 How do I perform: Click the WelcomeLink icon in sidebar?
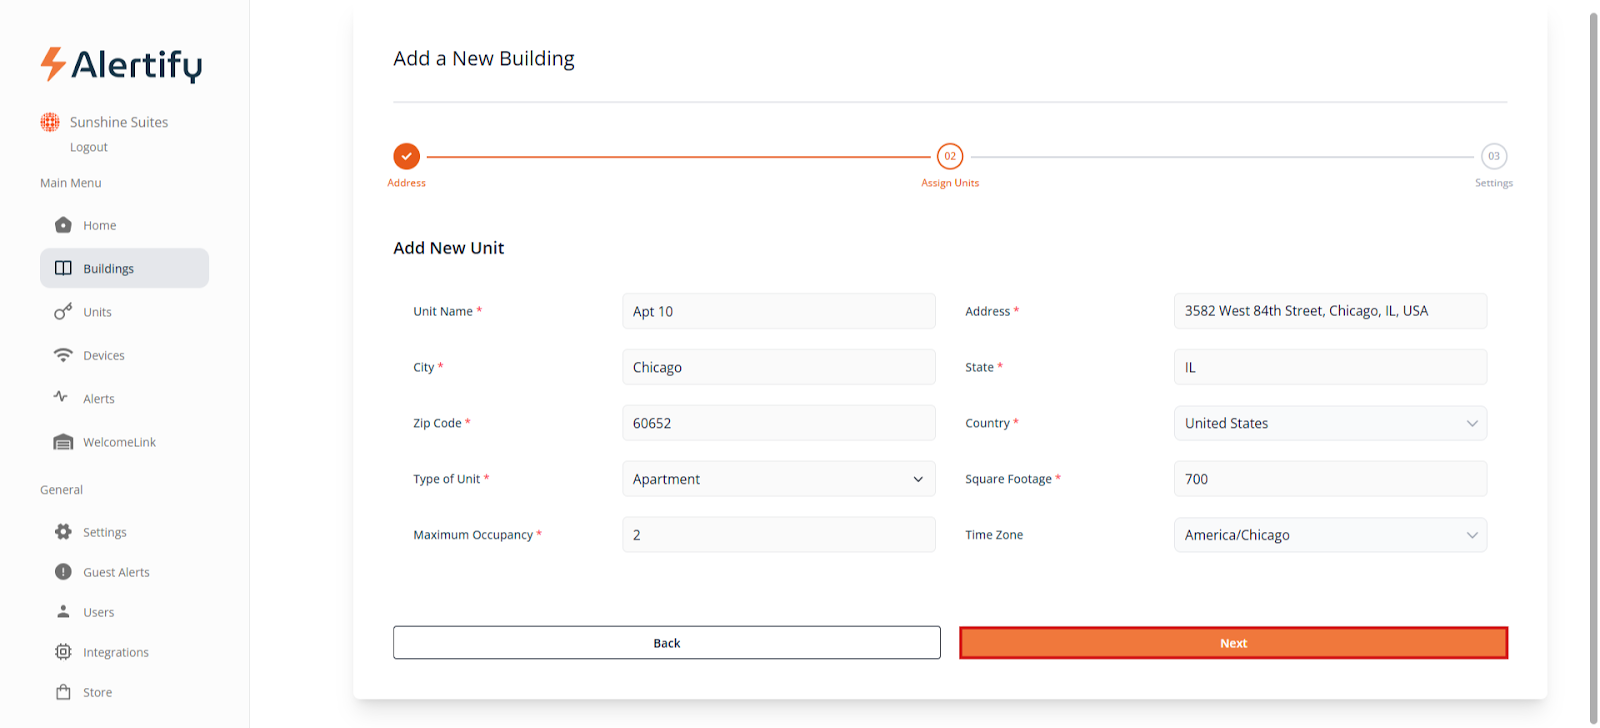pos(63,442)
